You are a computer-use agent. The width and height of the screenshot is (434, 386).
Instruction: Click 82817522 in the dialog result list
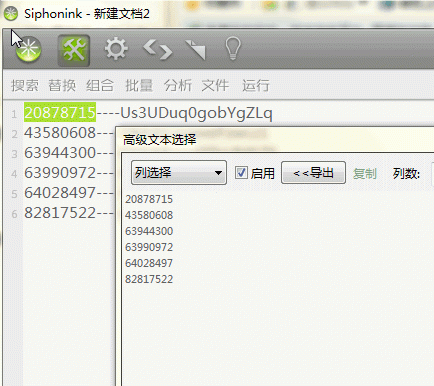tap(149, 279)
